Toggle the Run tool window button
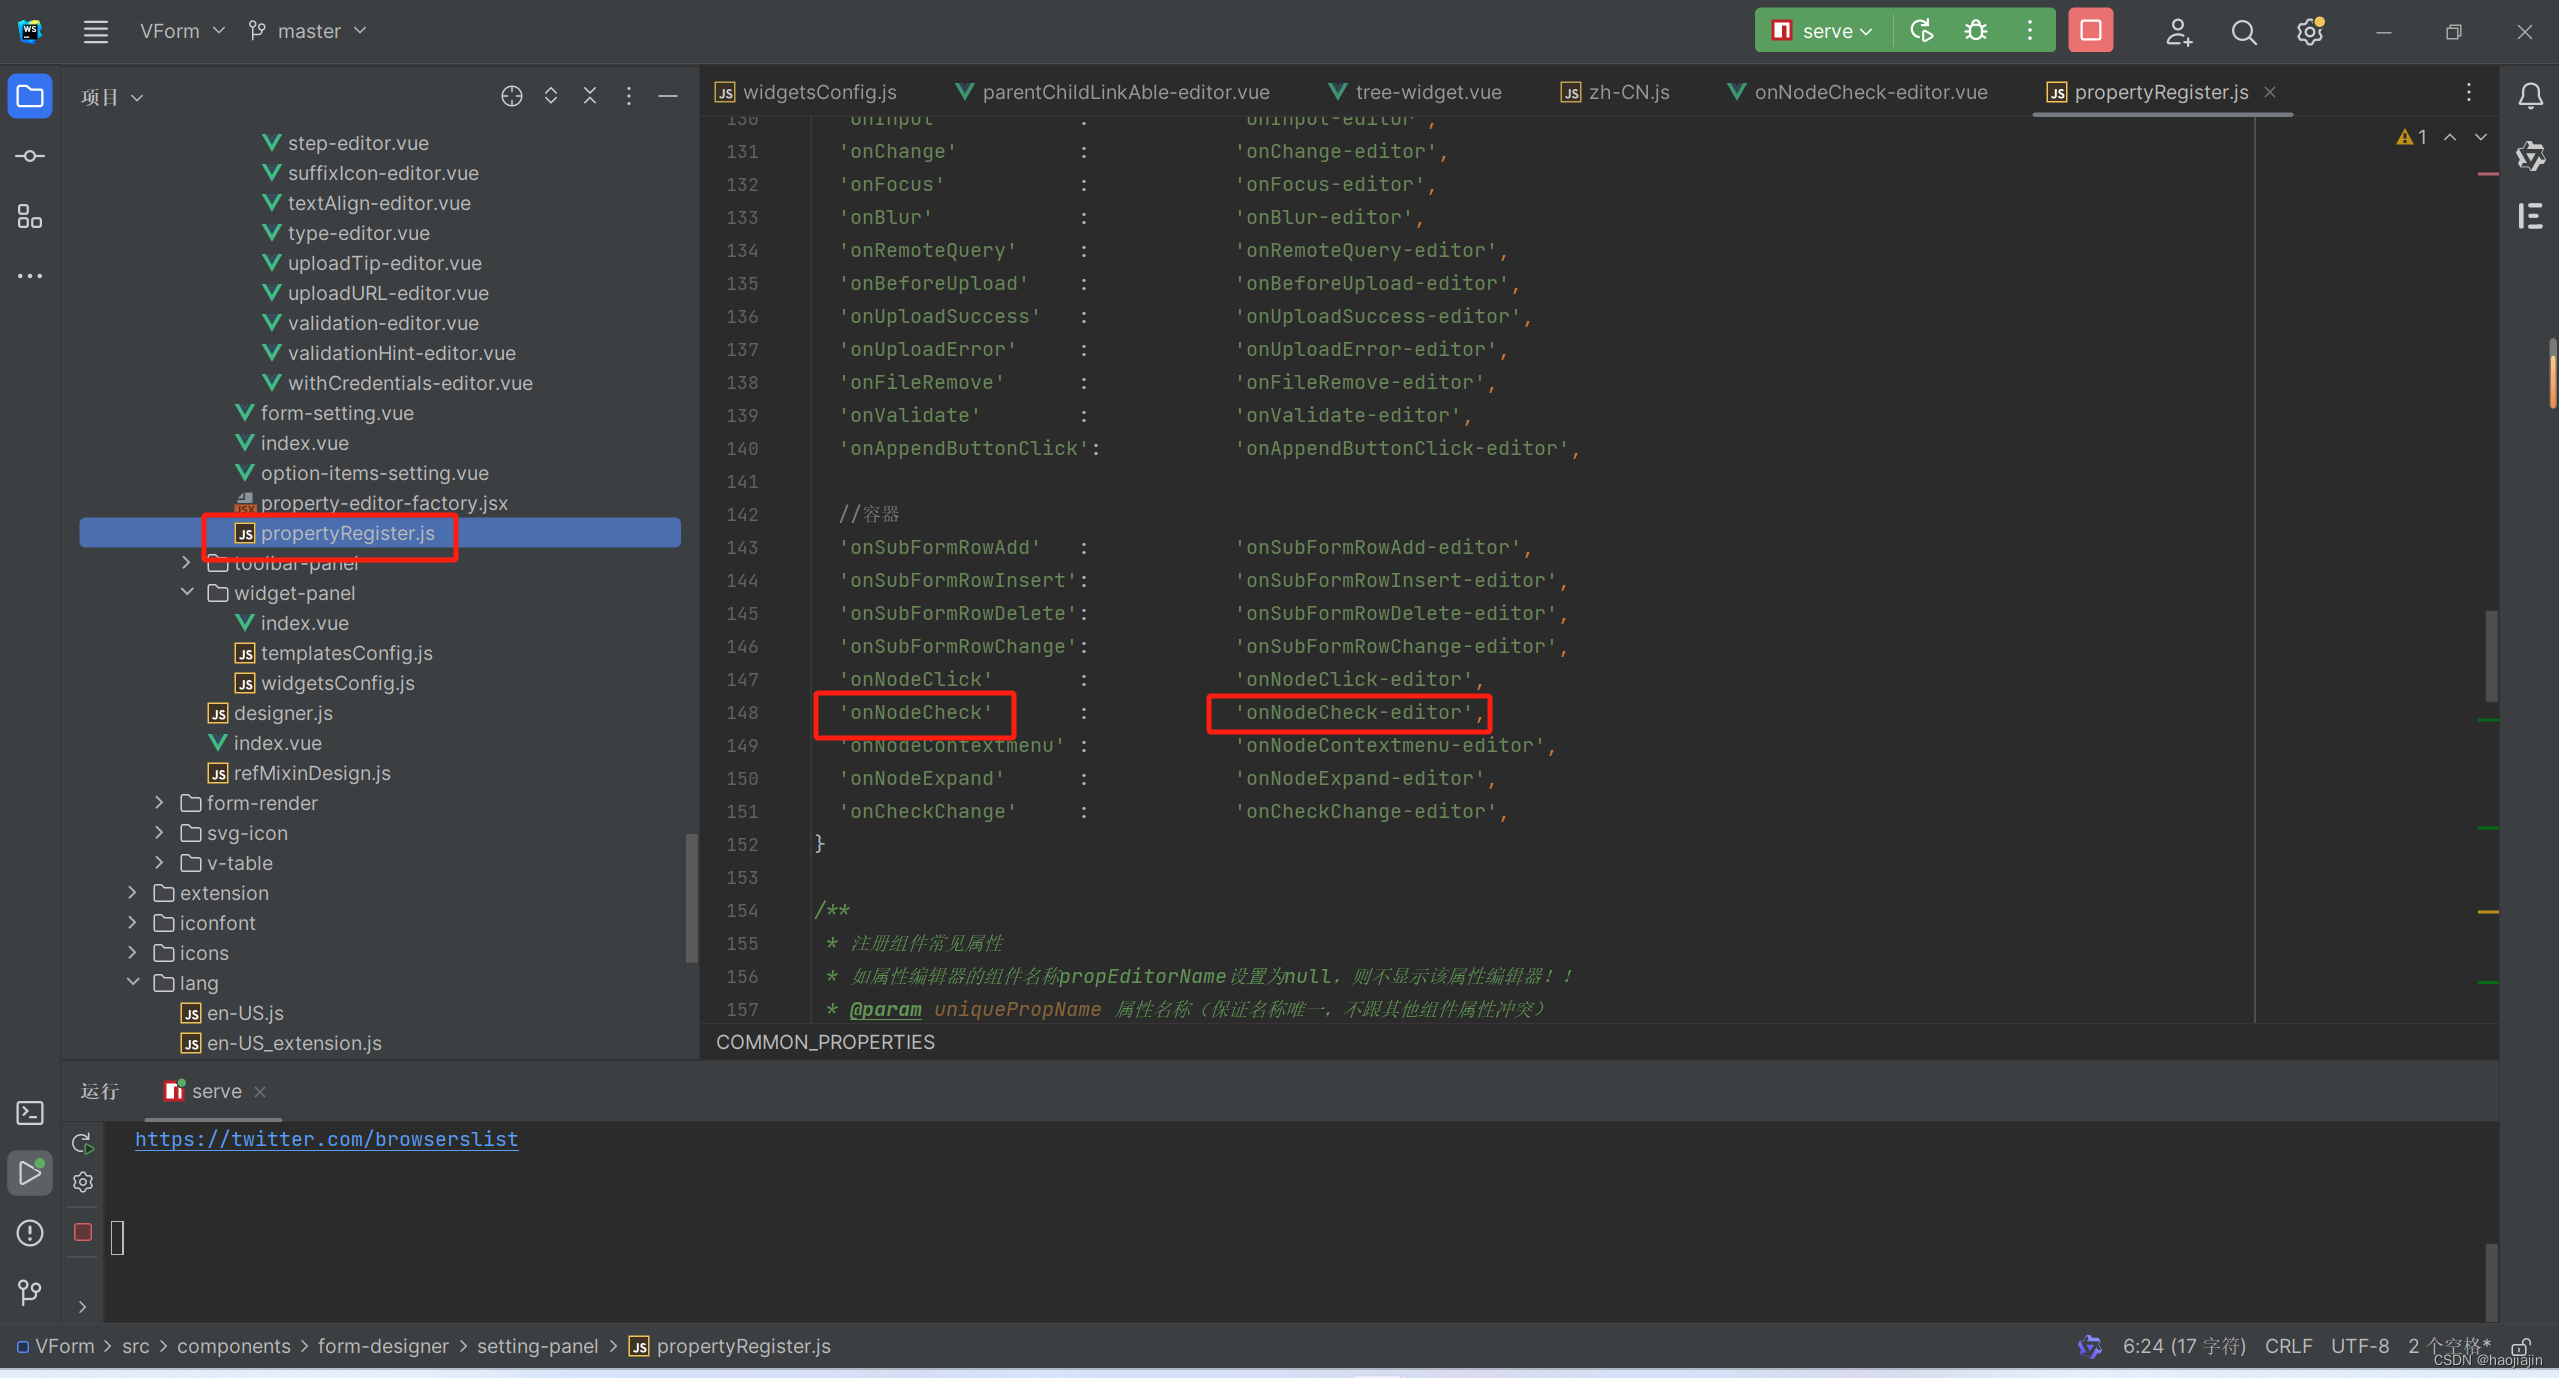The height and width of the screenshot is (1378, 2559). 30,1172
